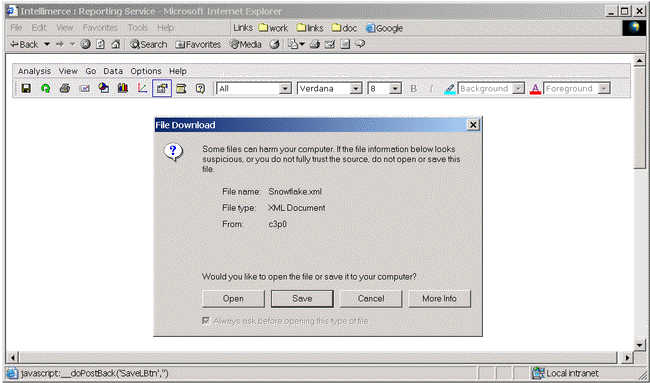650x383 pixels.
Task: Click the horizontal scrollbar right arrow
Action: click(627, 357)
